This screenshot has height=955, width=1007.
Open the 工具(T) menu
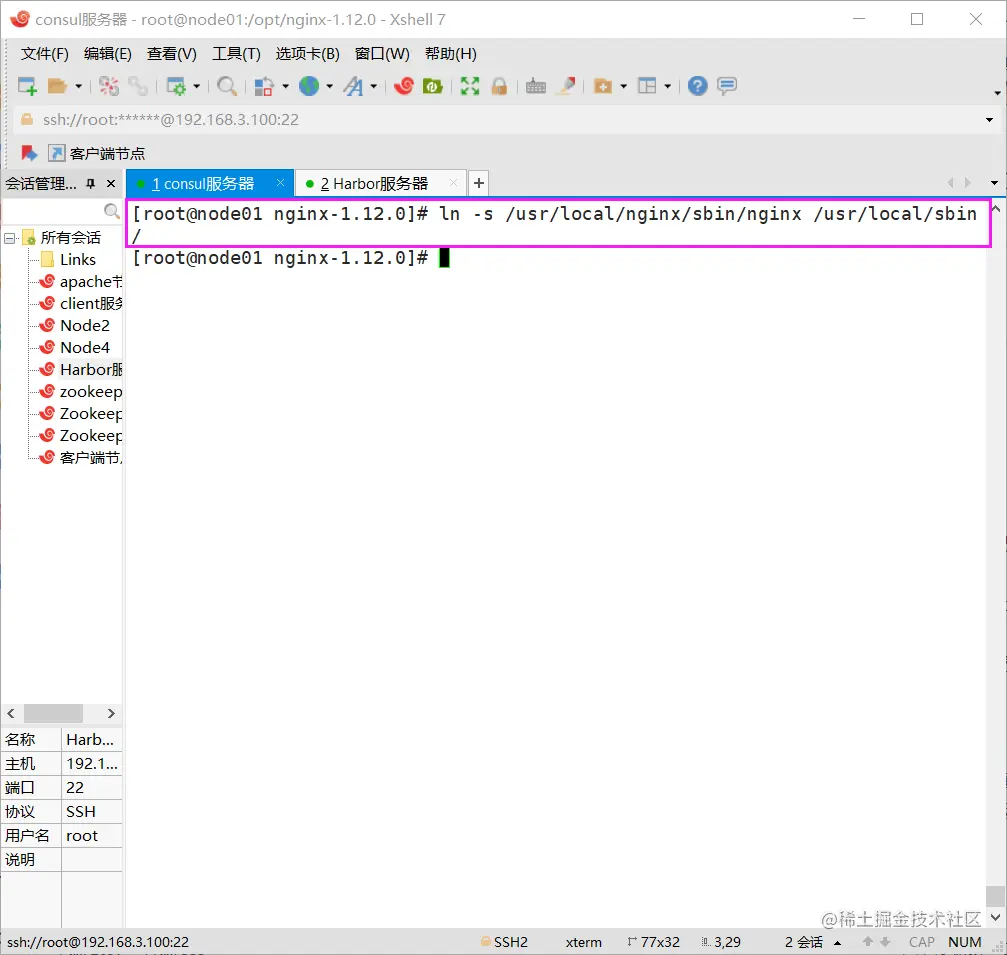[236, 54]
